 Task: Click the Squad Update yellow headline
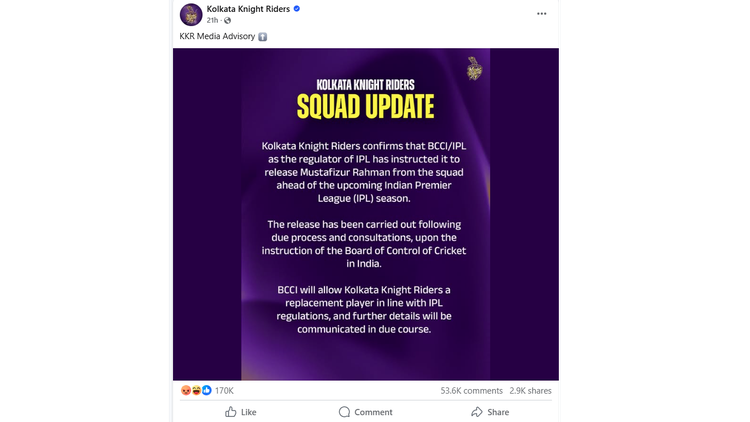click(365, 106)
